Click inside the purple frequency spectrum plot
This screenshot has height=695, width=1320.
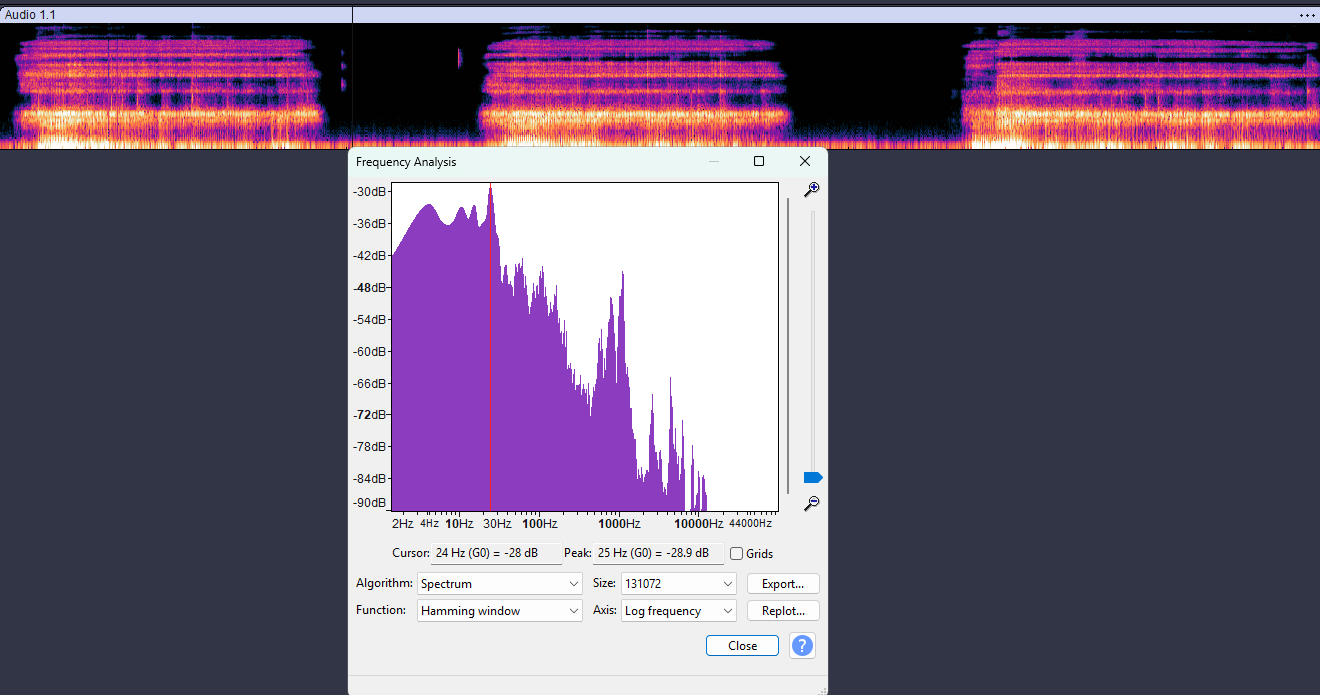point(584,347)
